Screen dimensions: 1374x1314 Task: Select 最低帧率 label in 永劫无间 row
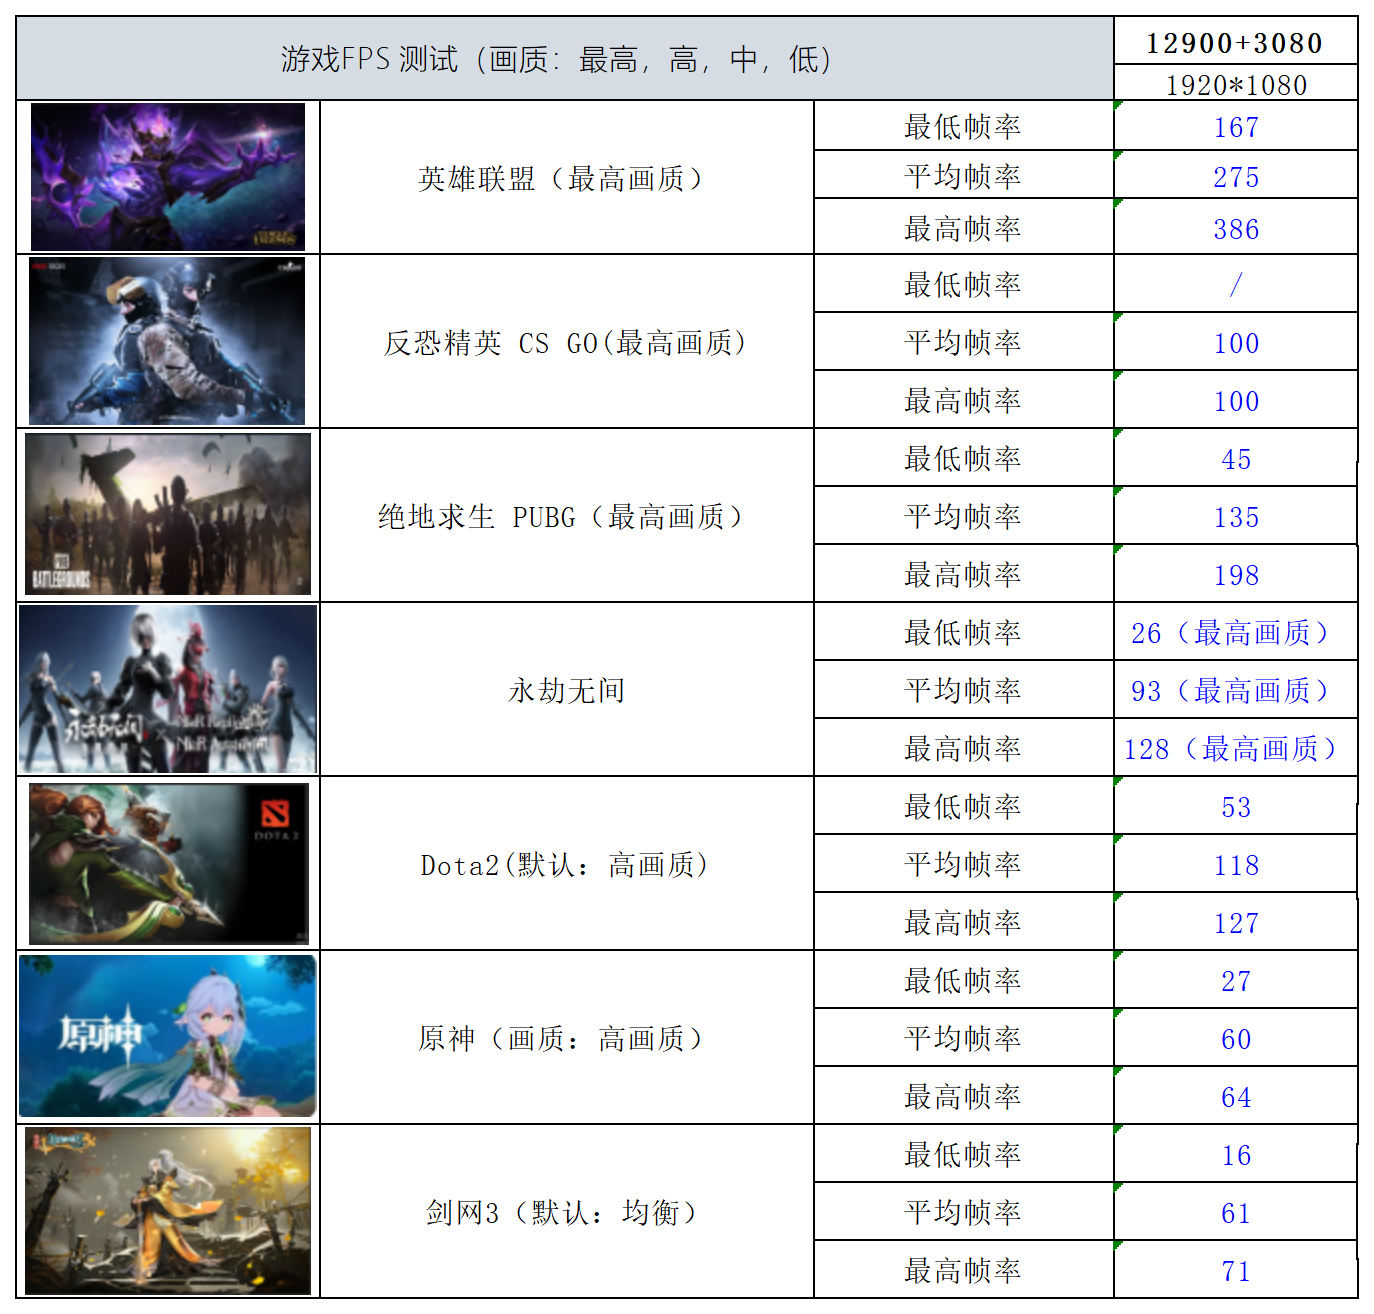[x=964, y=632]
